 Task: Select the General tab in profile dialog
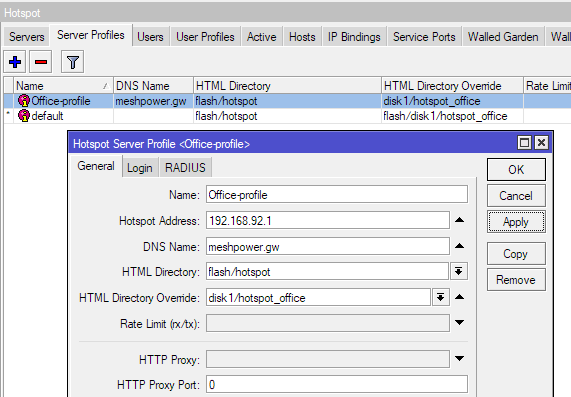tap(96, 166)
